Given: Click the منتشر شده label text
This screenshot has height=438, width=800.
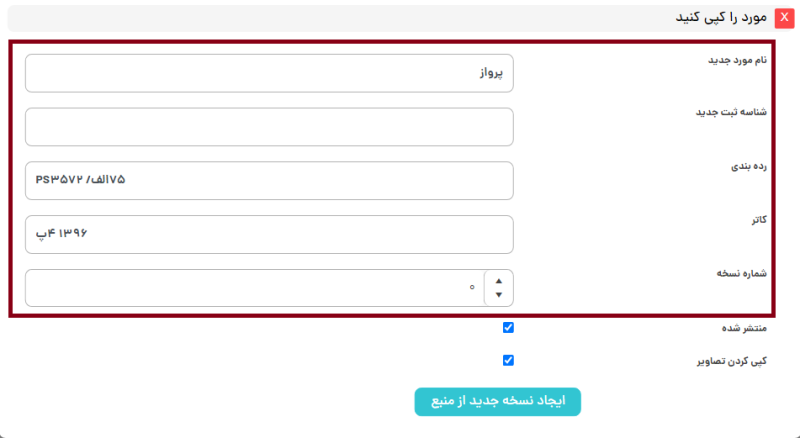Looking at the screenshot, I should (742, 328).
